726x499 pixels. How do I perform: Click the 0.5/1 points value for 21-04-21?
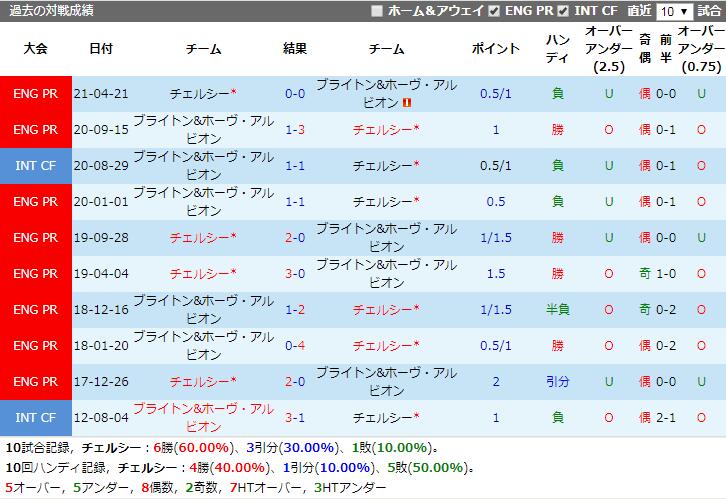coord(496,94)
